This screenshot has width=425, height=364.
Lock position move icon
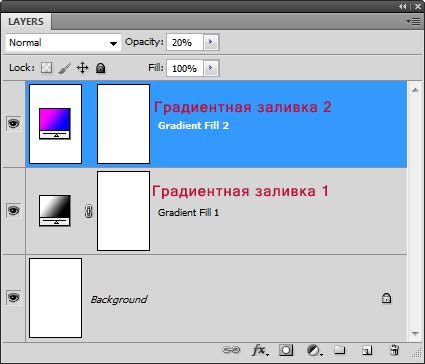pyautogui.click(x=82, y=68)
